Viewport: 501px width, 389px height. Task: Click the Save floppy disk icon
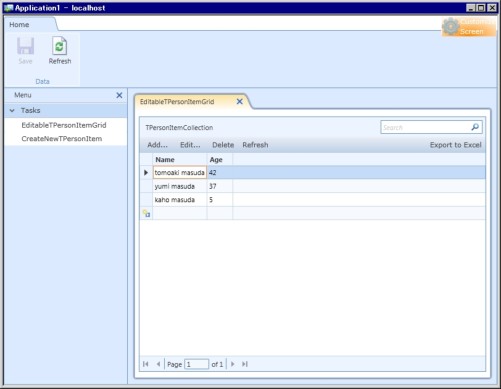click(25, 46)
